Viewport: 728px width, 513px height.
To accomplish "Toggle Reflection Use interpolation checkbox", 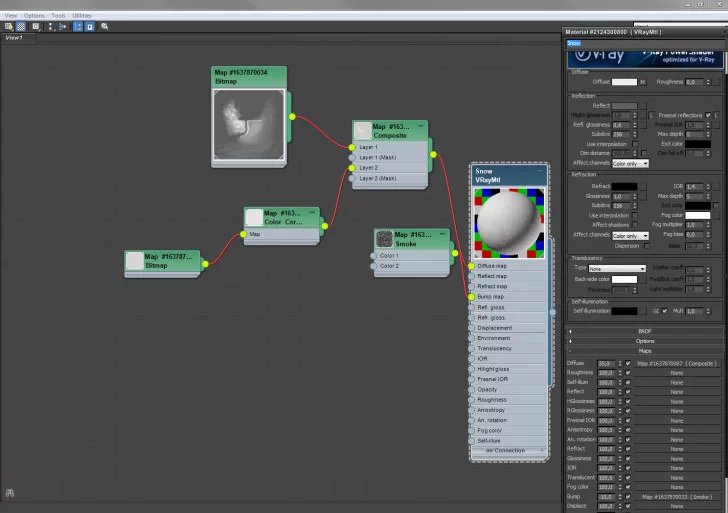I will coord(635,144).
